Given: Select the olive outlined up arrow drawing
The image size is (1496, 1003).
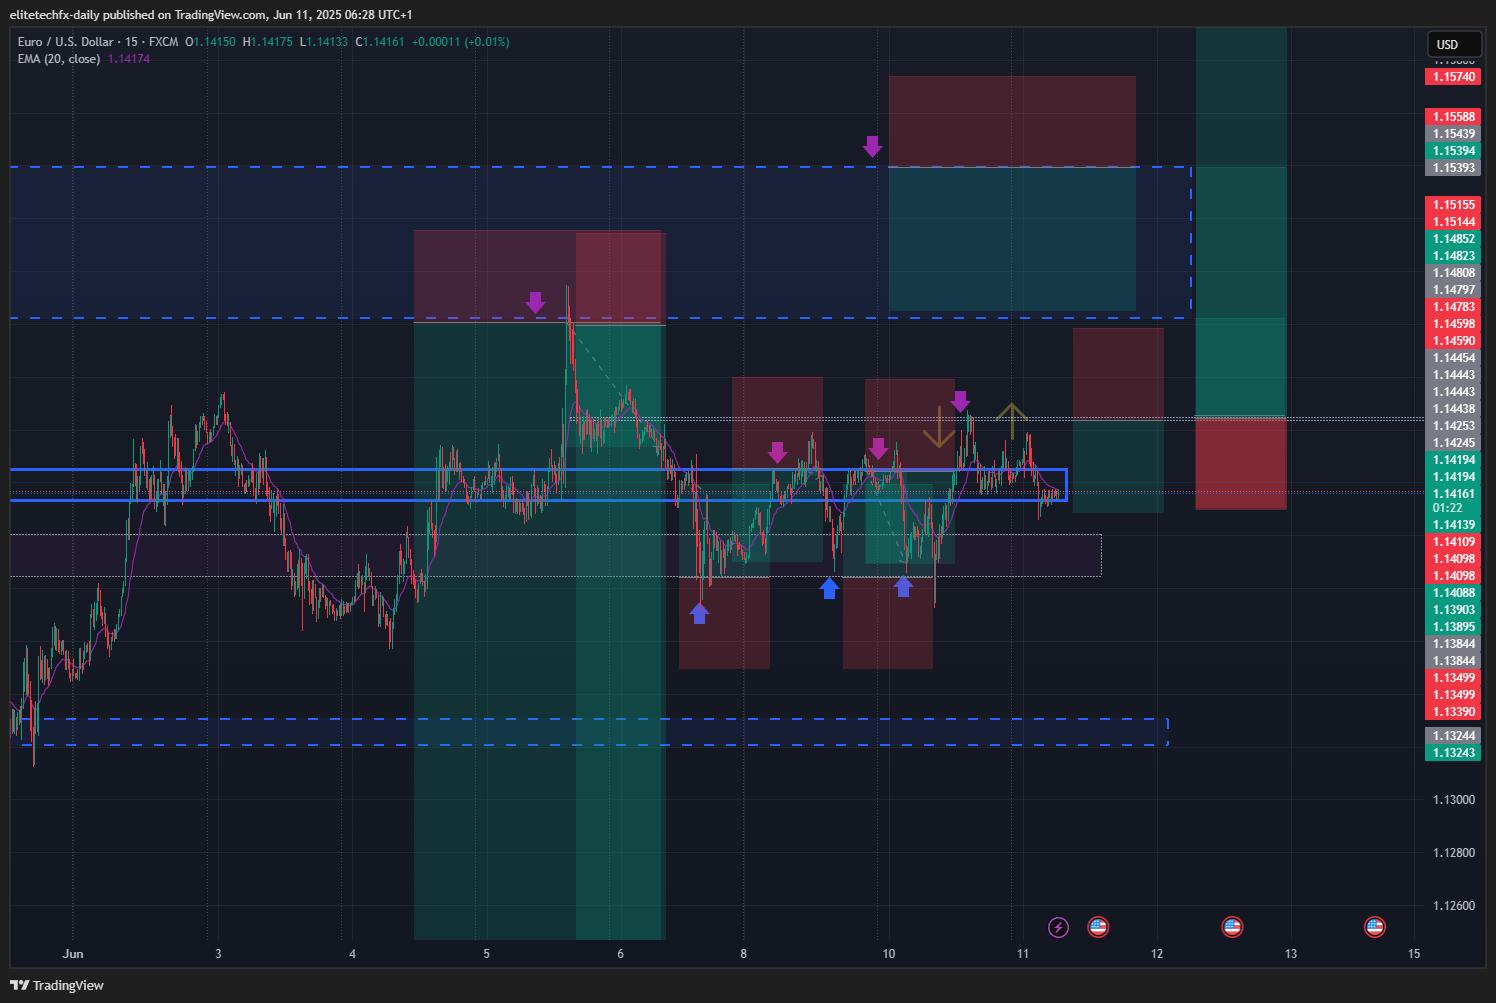Looking at the screenshot, I should 1012,421.
